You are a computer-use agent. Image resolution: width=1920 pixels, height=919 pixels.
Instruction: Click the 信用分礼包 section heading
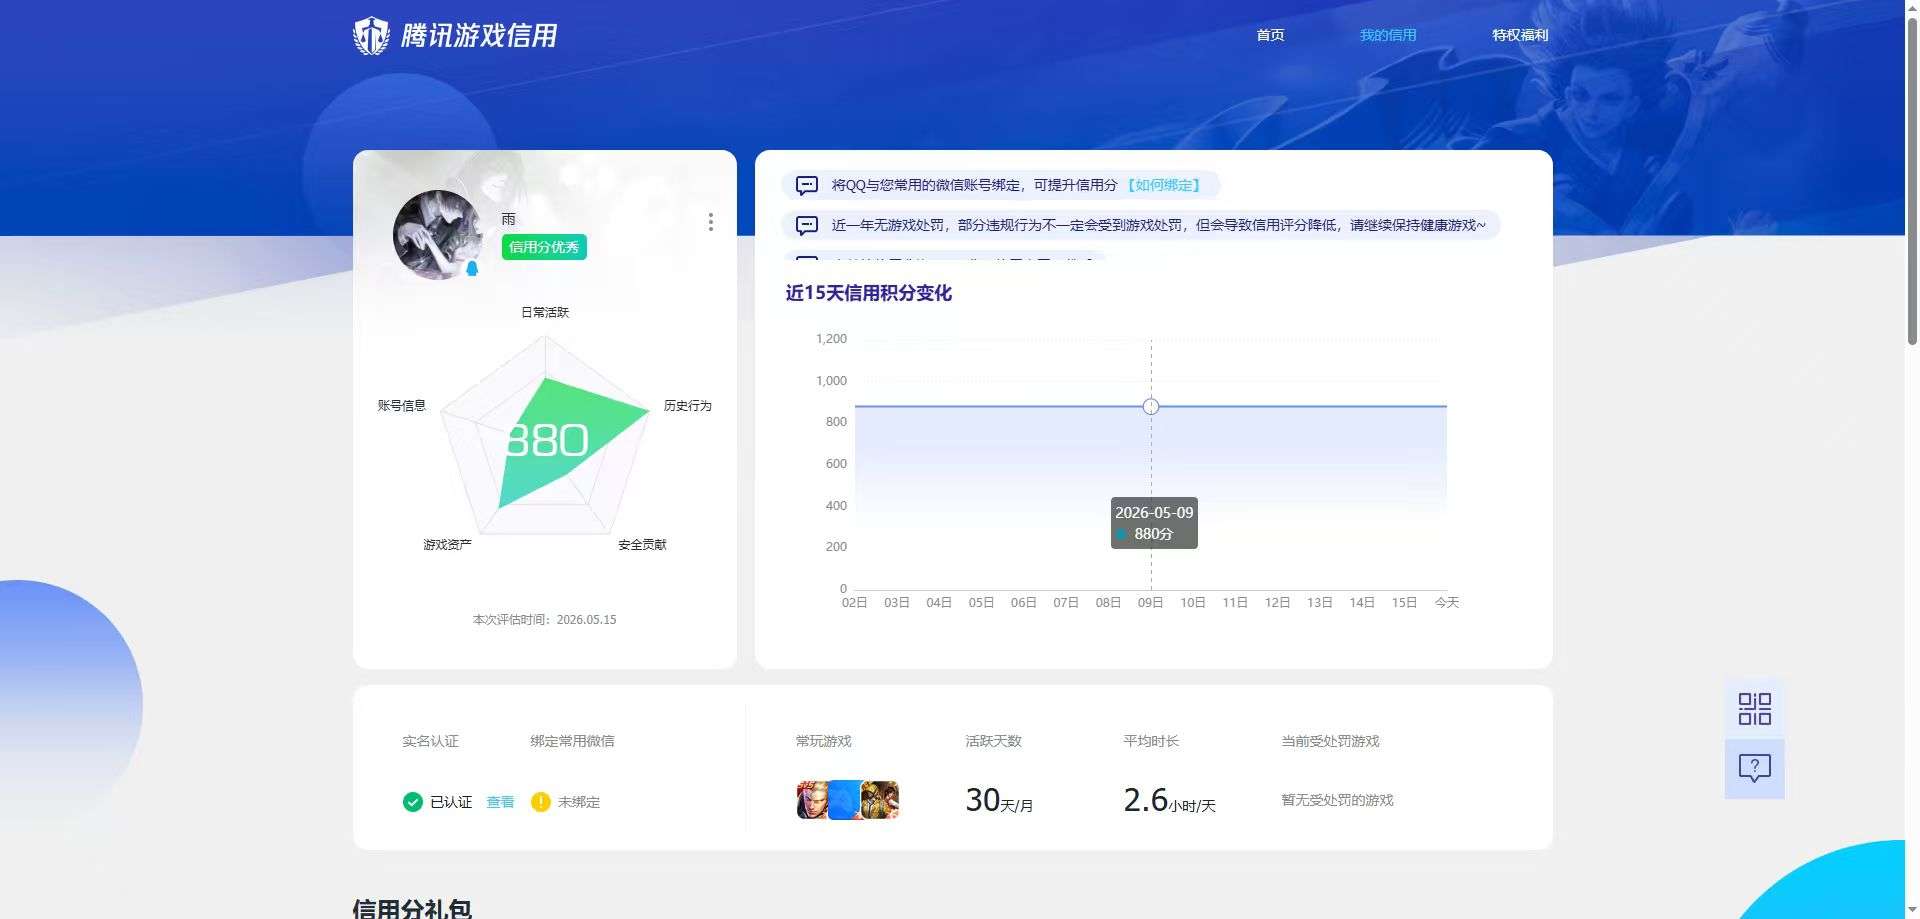coord(412,908)
